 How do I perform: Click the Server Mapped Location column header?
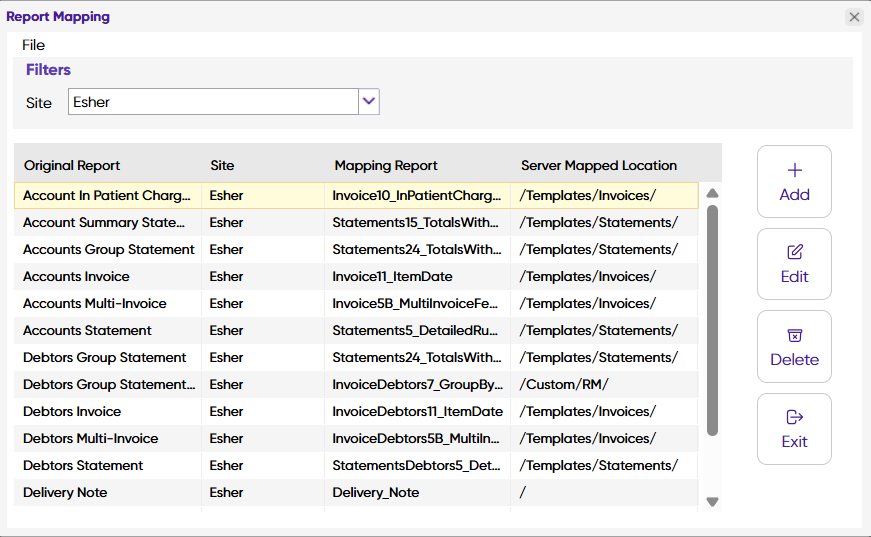pos(599,166)
